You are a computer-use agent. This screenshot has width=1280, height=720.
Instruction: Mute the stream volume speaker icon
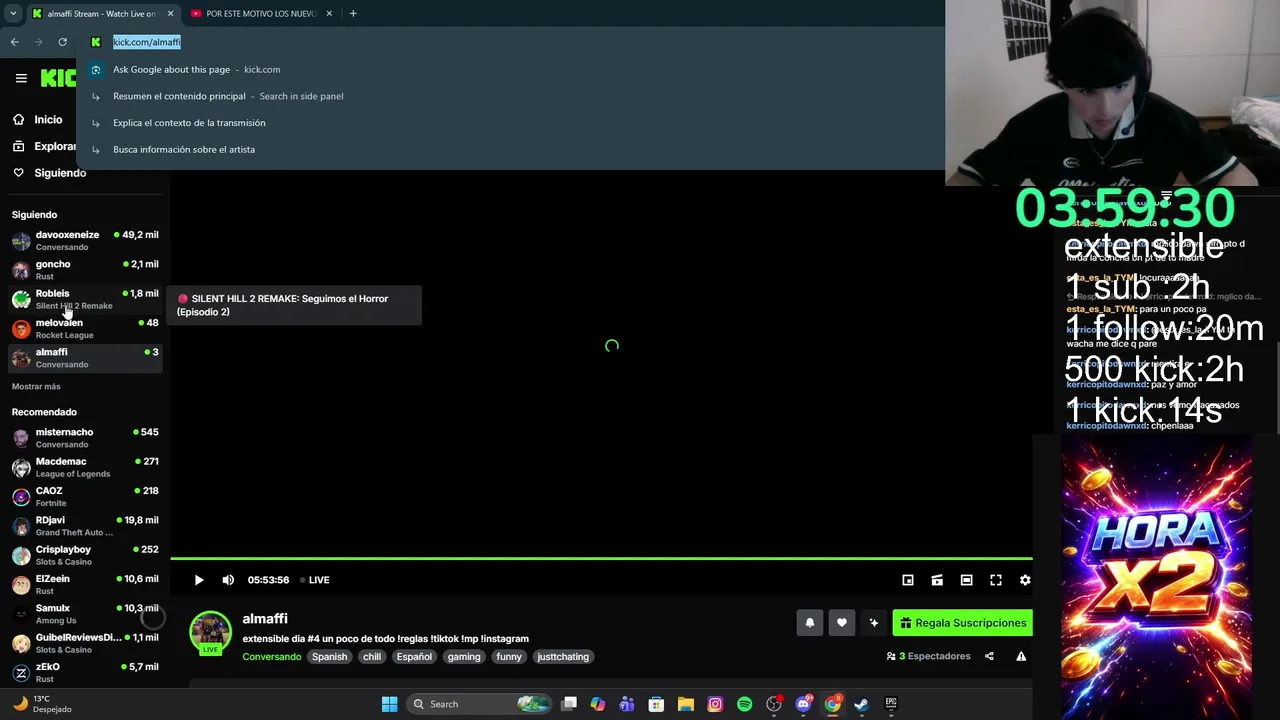pos(228,580)
